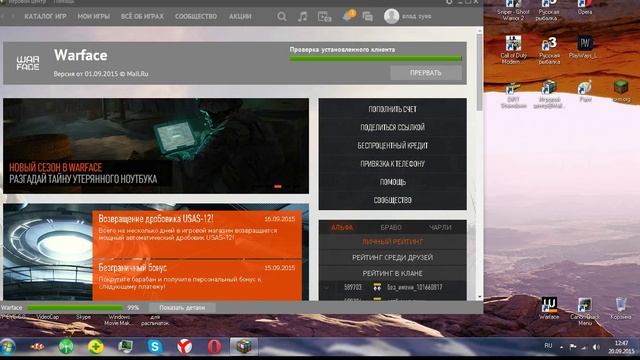Click Привязка к телефону
This screenshot has width=640, height=360.
[392, 164]
